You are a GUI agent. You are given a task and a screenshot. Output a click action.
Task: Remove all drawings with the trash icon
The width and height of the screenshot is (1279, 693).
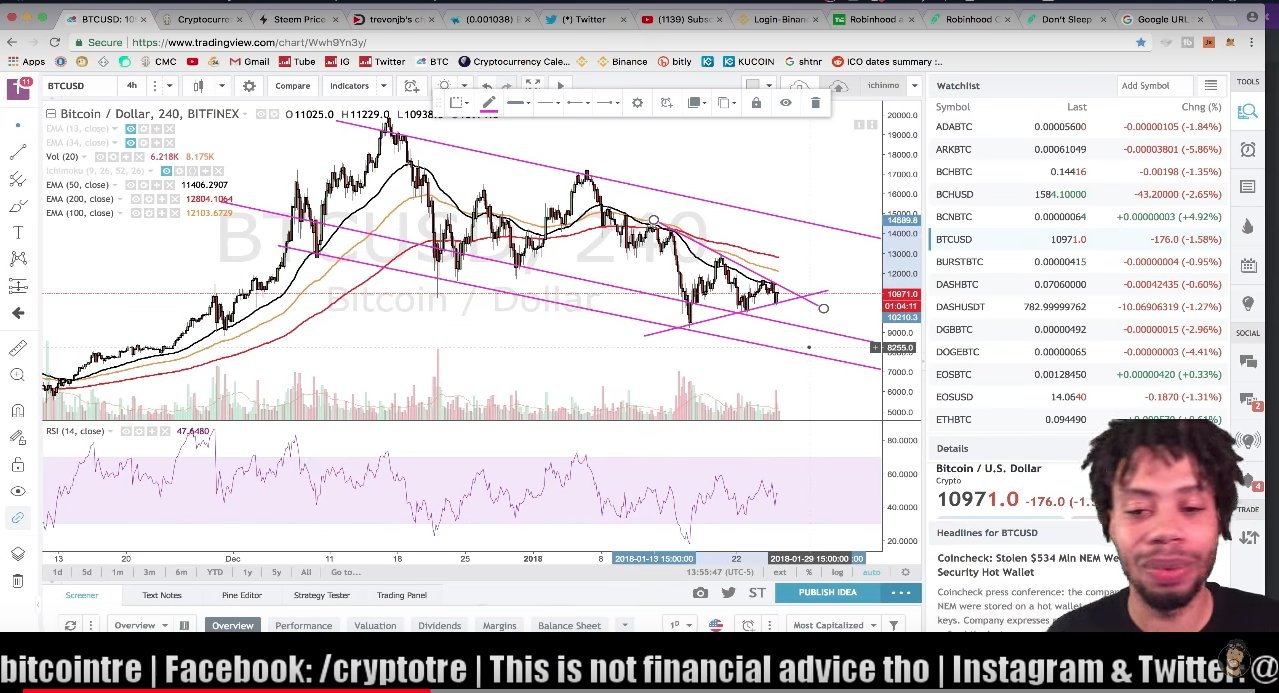(x=18, y=581)
